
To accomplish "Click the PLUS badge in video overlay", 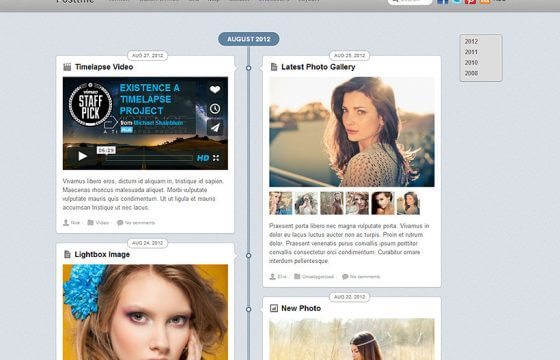I will pyautogui.click(x=126, y=130).
